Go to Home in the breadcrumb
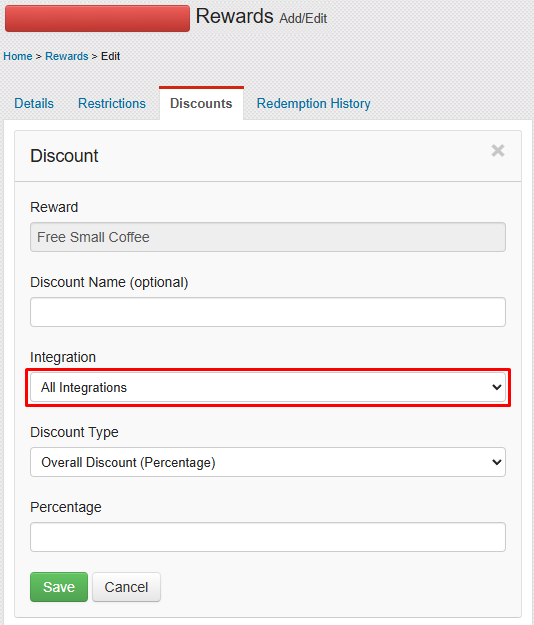Screen dimensions: 534x625 pos(18,56)
